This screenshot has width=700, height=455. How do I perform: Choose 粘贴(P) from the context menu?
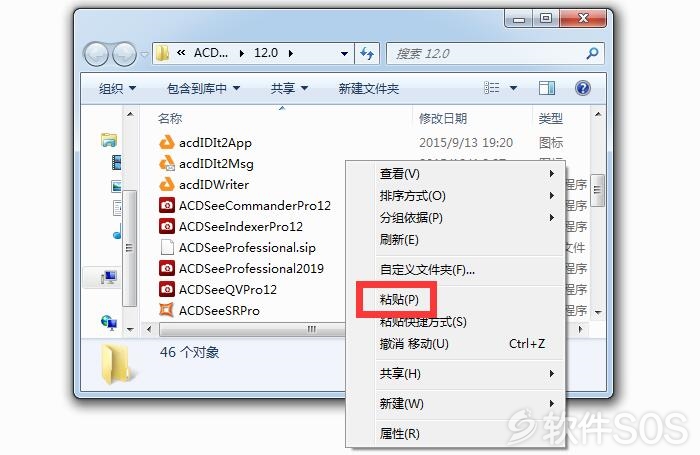tap(399, 299)
